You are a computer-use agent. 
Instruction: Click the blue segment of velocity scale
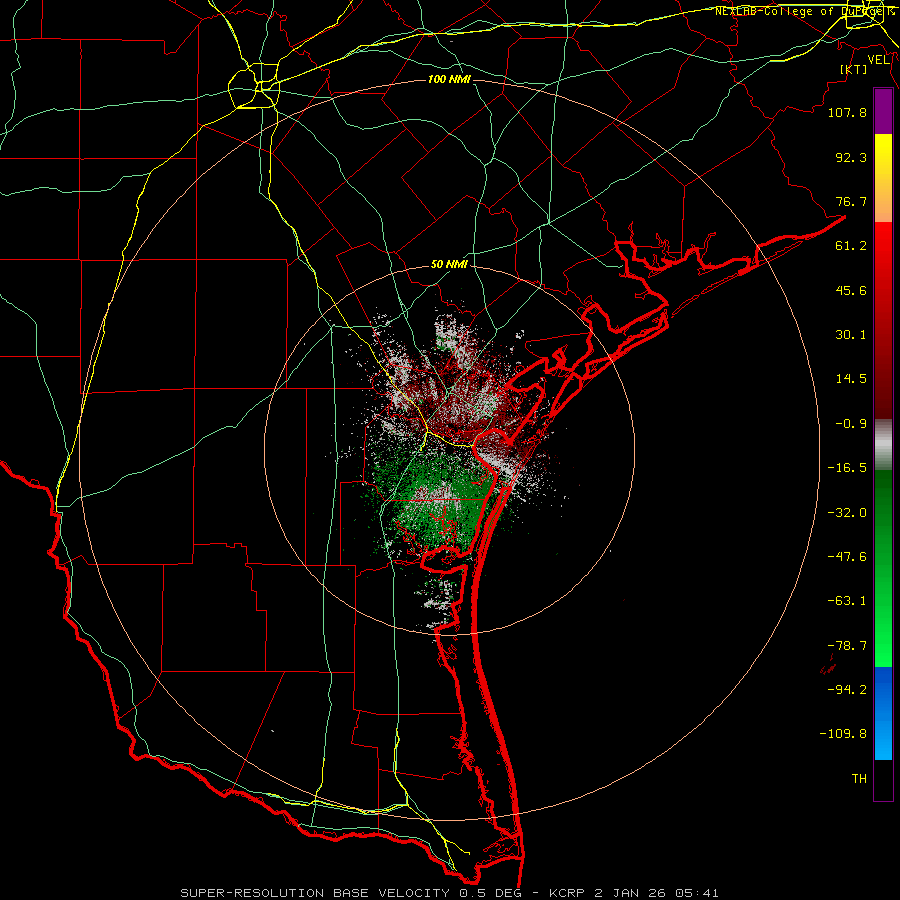883,713
